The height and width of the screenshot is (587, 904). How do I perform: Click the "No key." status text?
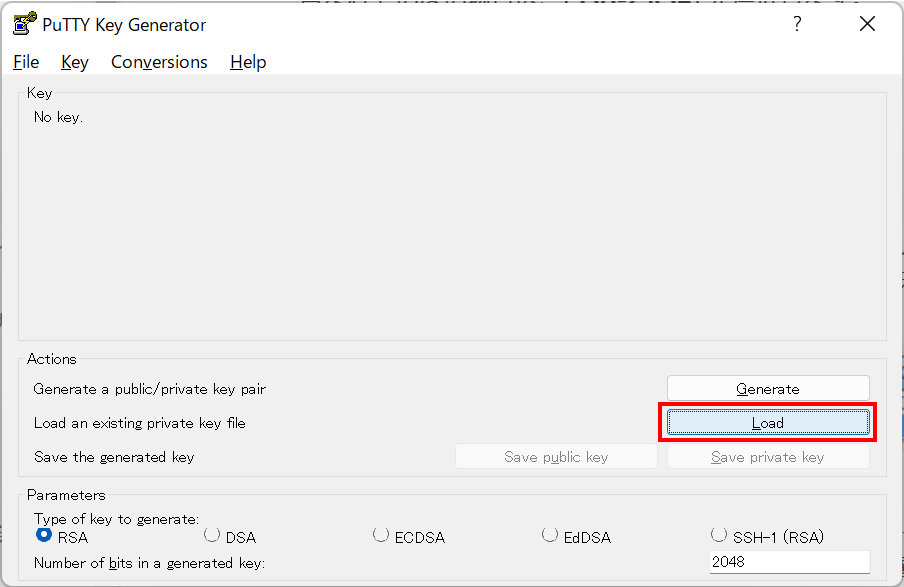(58, 117)
